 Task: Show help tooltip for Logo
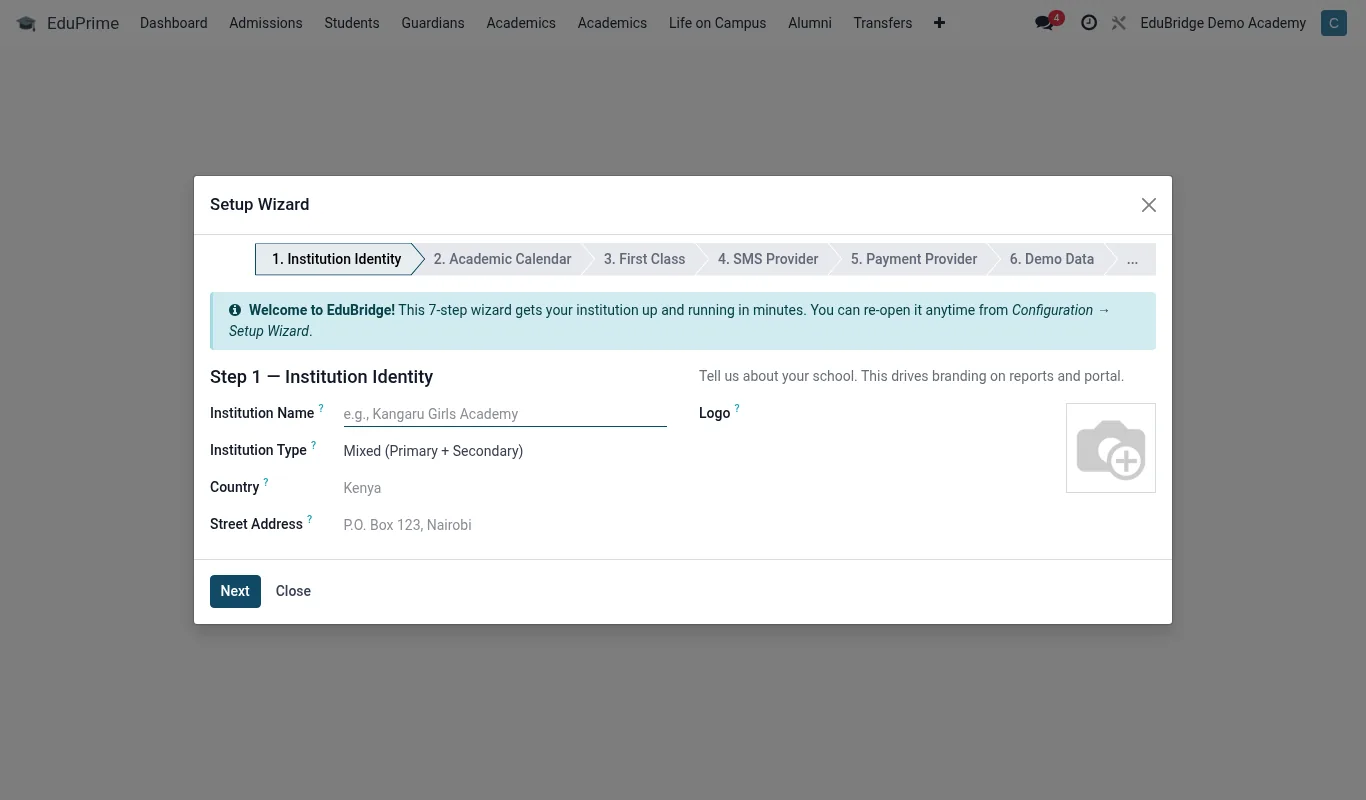coord(737,408)
